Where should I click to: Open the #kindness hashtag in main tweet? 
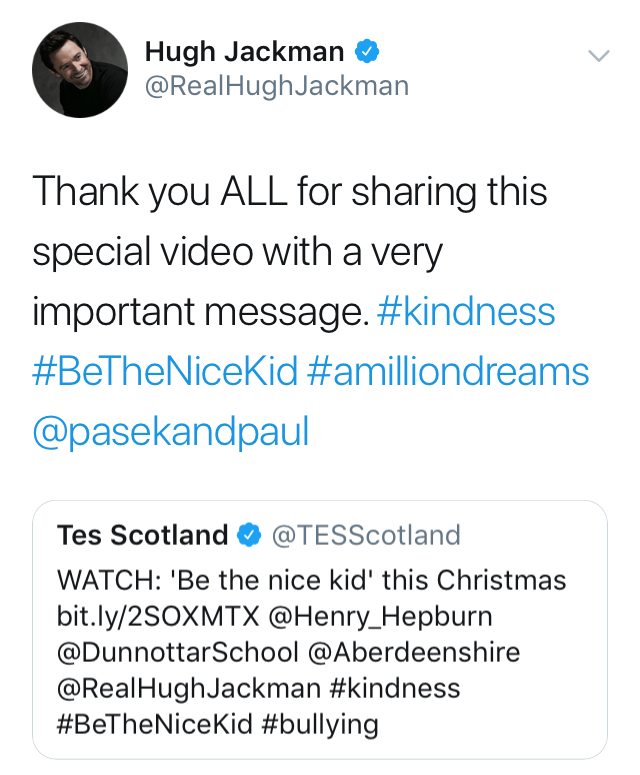point(467,312)
